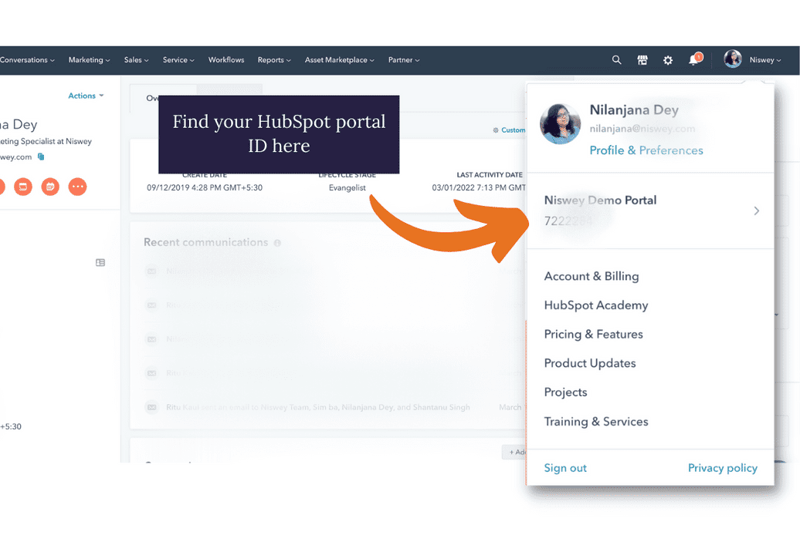Select Account & Billing from account menu

(591, 276)
